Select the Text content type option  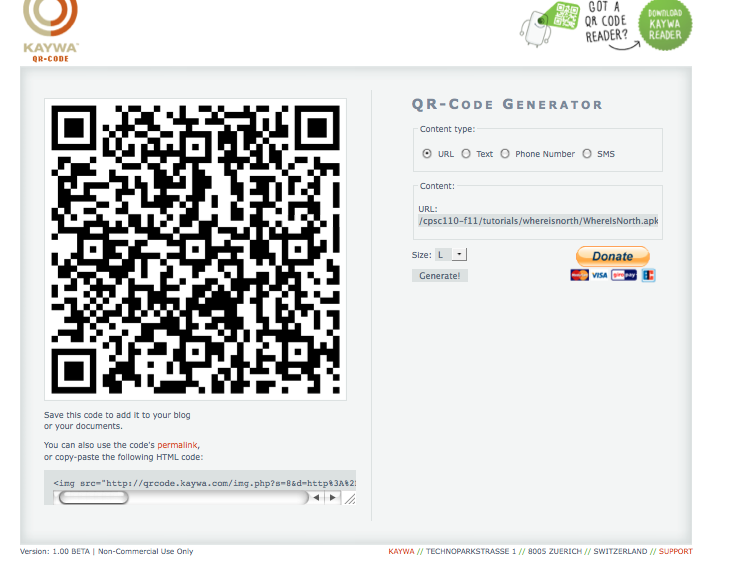pyautogui.click(x=467, y=154)
